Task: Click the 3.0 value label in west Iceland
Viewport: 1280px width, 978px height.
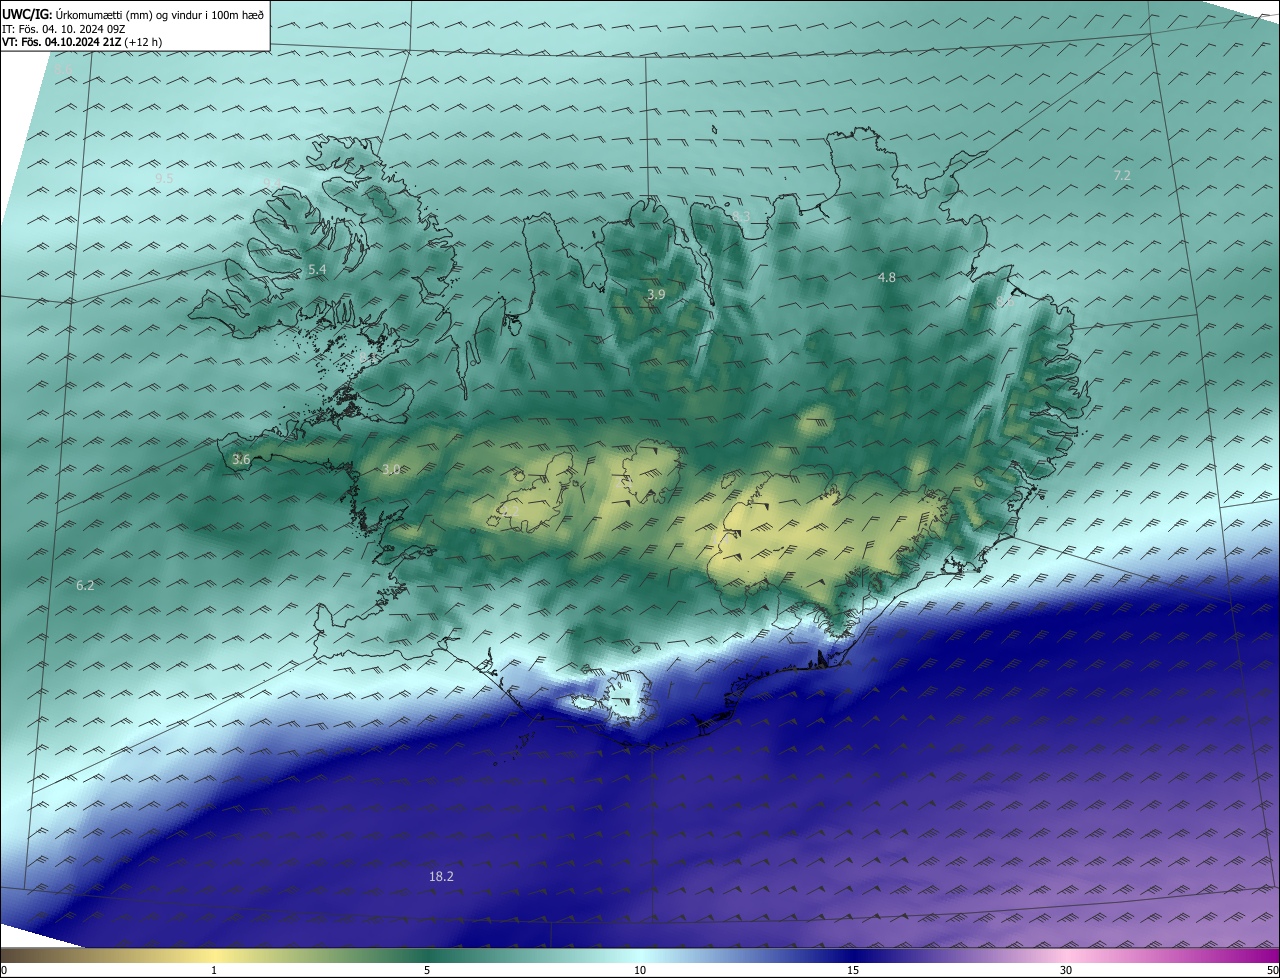Action: (391, 469)
